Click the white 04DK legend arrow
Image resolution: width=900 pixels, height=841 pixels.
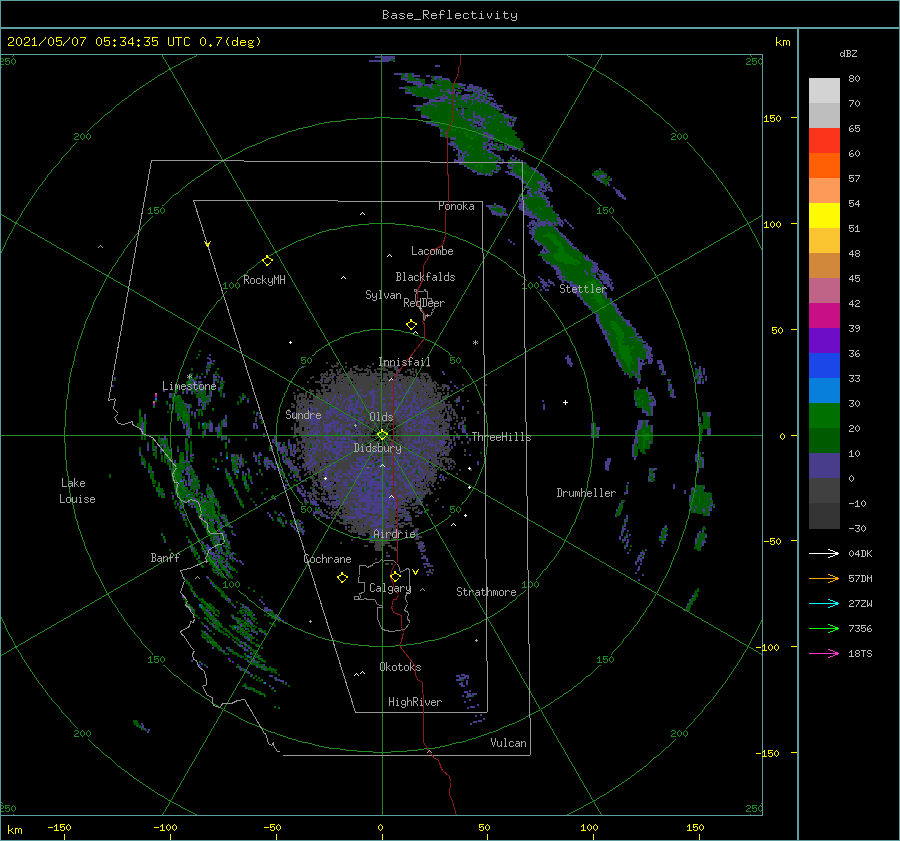824,553
